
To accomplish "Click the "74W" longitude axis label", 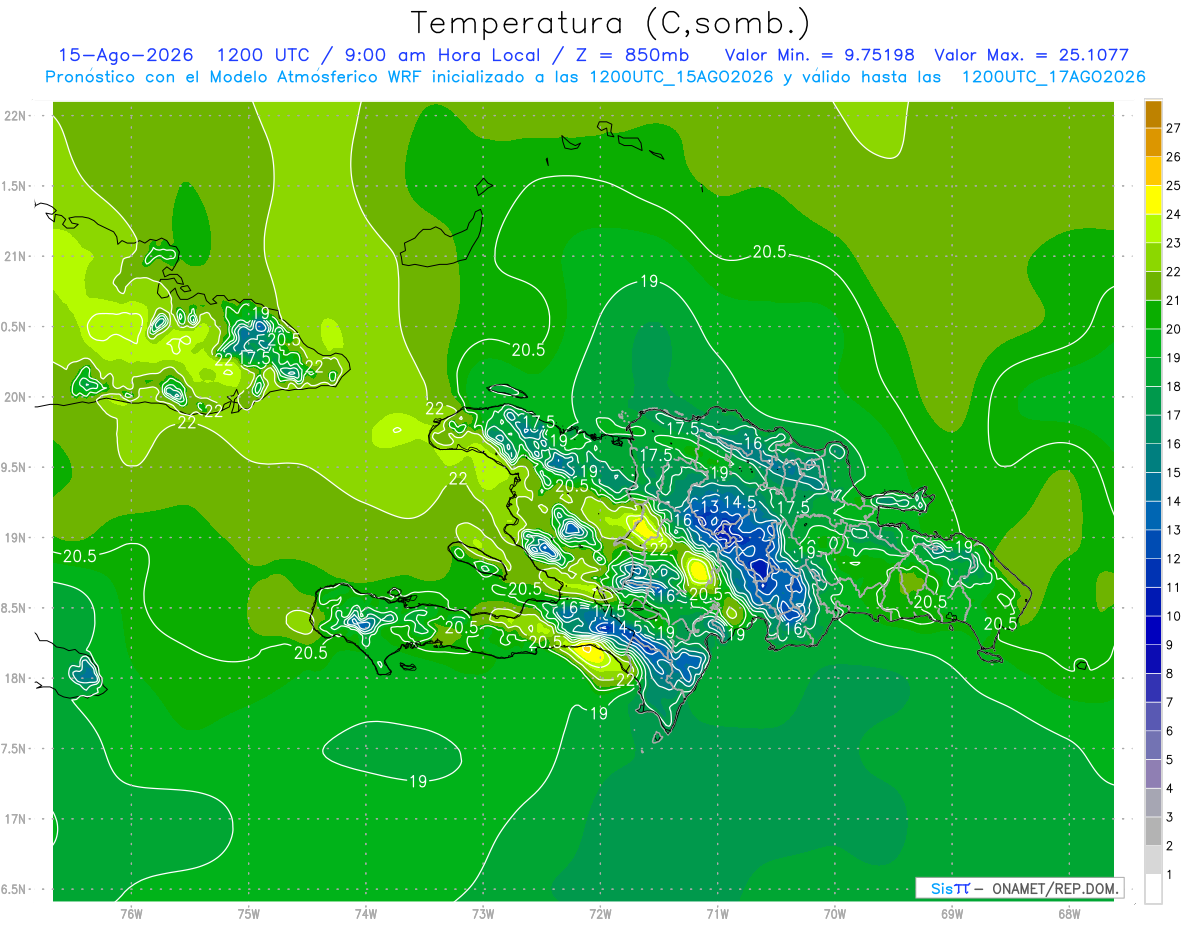I will 366,913.
